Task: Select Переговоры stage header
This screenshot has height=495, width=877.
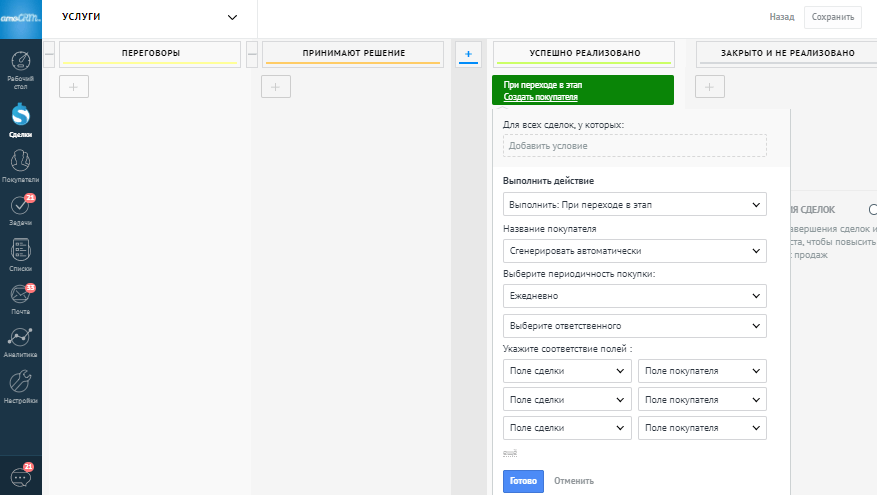Action: pos(150,54)
